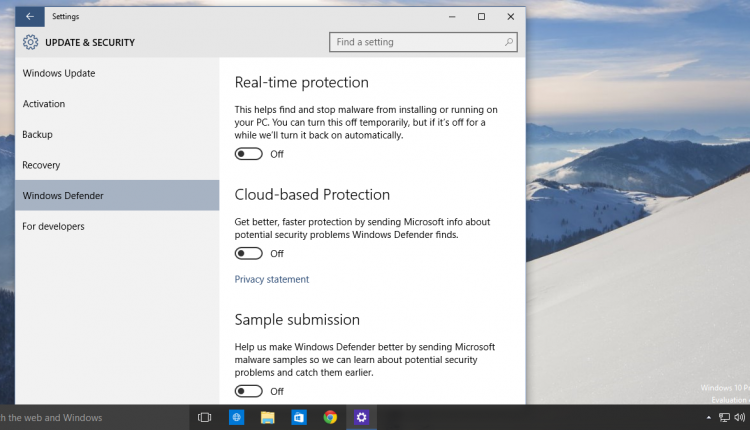Show hidden system tray icons
750x430 pixels.
[708, 418]
